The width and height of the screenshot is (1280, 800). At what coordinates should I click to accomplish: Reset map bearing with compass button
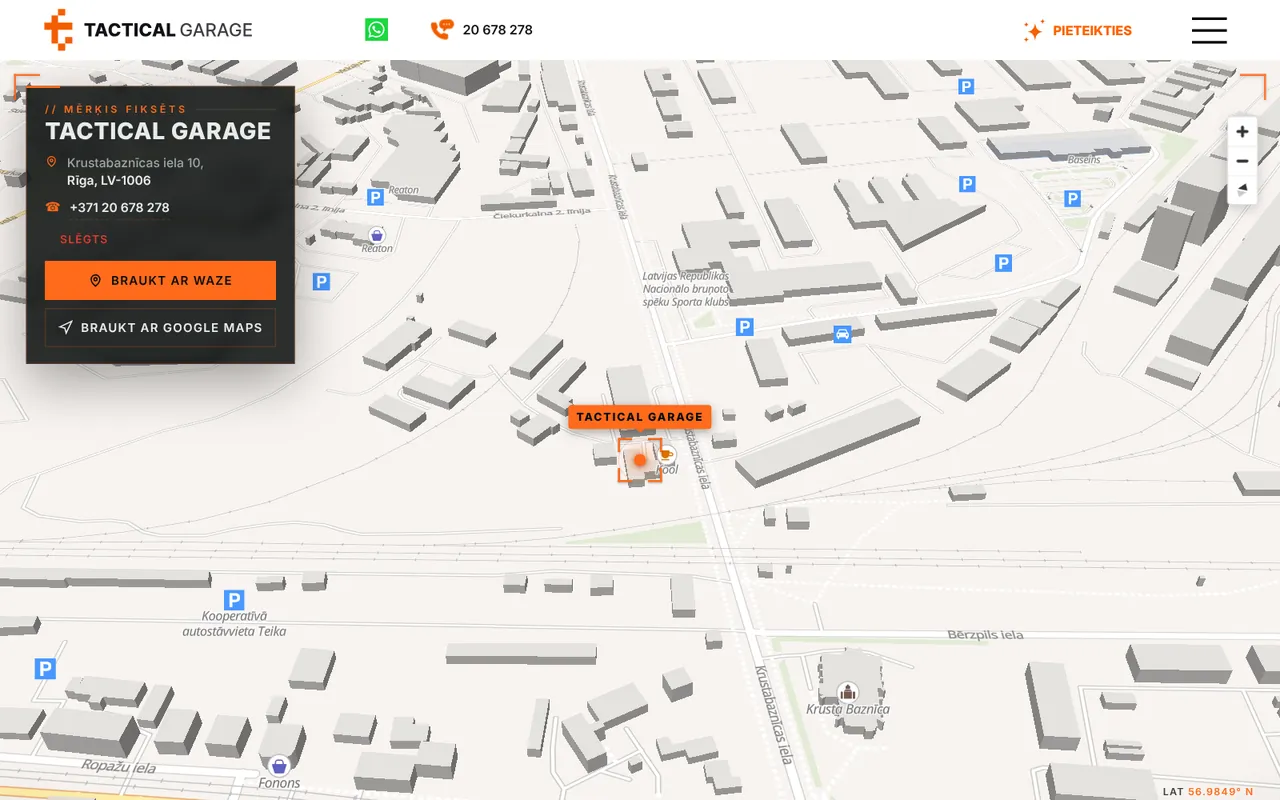1242,189
